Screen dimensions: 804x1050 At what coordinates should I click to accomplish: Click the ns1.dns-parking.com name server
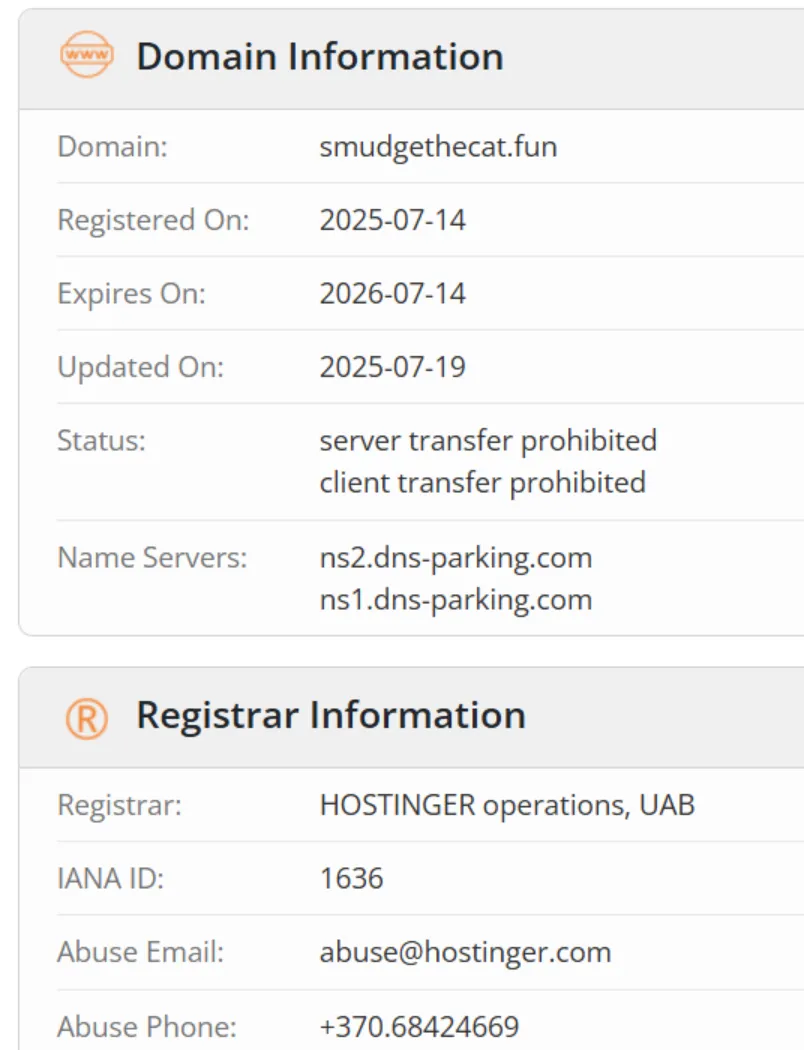[456, 600]
